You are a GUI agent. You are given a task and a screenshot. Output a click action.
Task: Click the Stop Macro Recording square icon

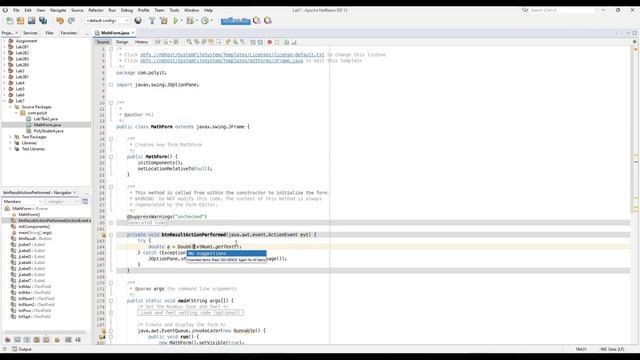(277, 42)
